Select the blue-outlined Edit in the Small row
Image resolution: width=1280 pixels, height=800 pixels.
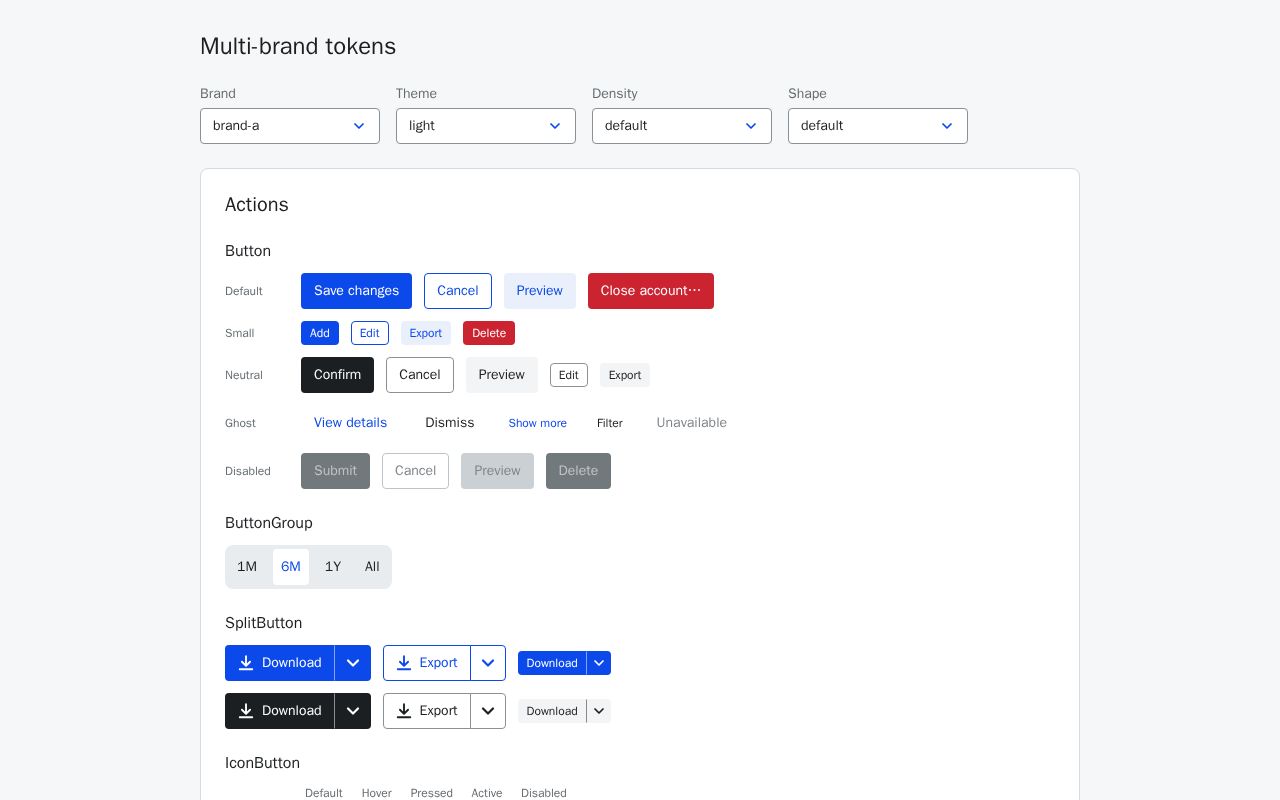tap(370, 333)
